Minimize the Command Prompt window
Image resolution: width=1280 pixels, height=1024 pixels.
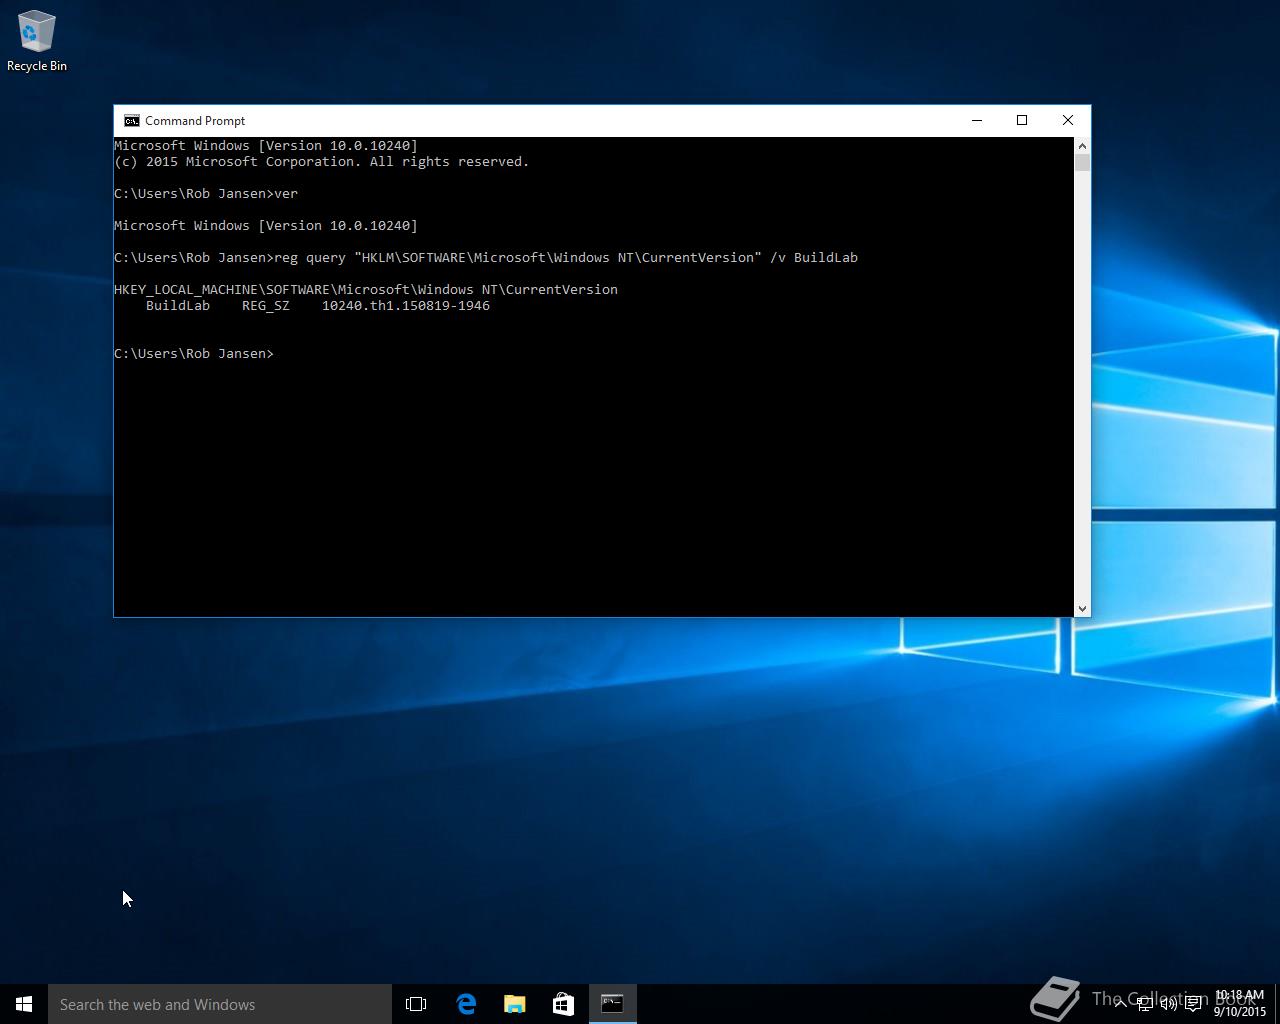point(977,120)
